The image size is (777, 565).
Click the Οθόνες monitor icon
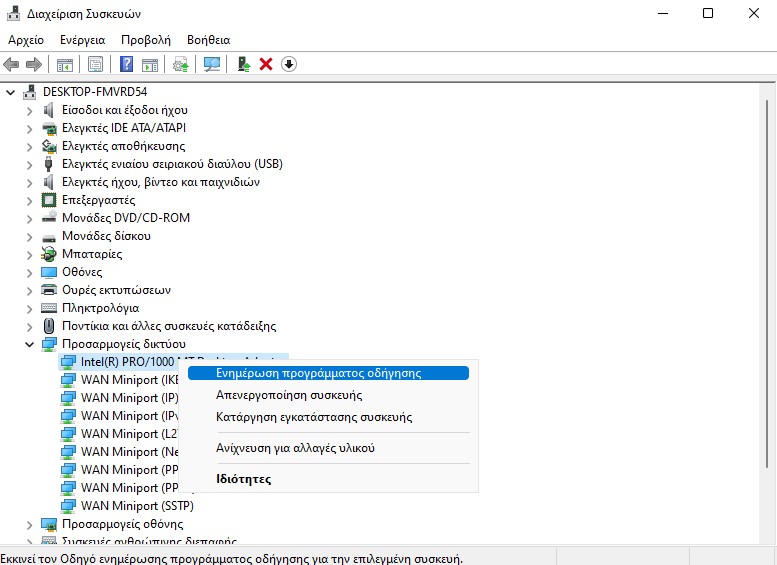click(49, 272)
